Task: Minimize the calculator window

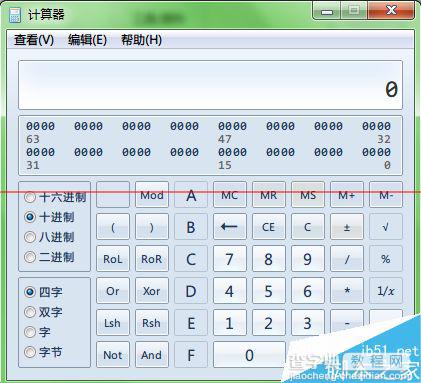Action: coord(327,11)
